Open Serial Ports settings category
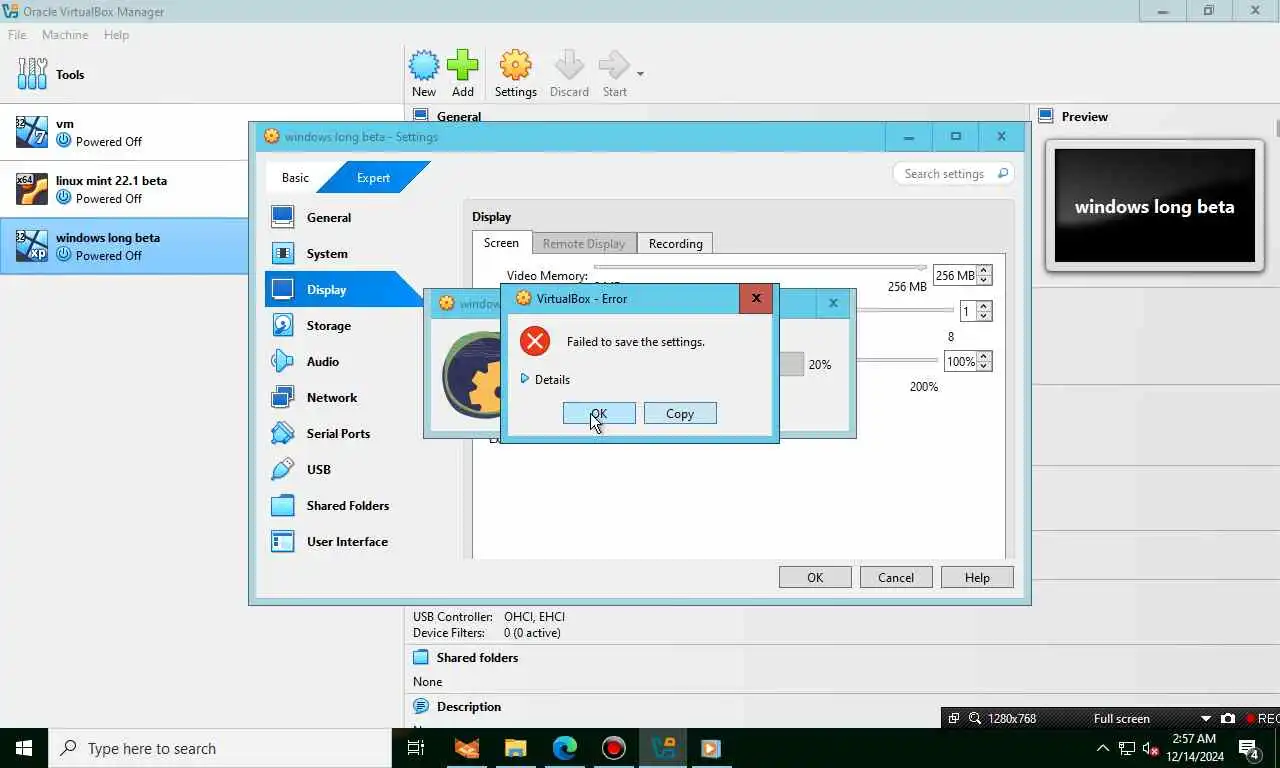The height and width of the screenshot is (768, 1280). pos(338,433)
